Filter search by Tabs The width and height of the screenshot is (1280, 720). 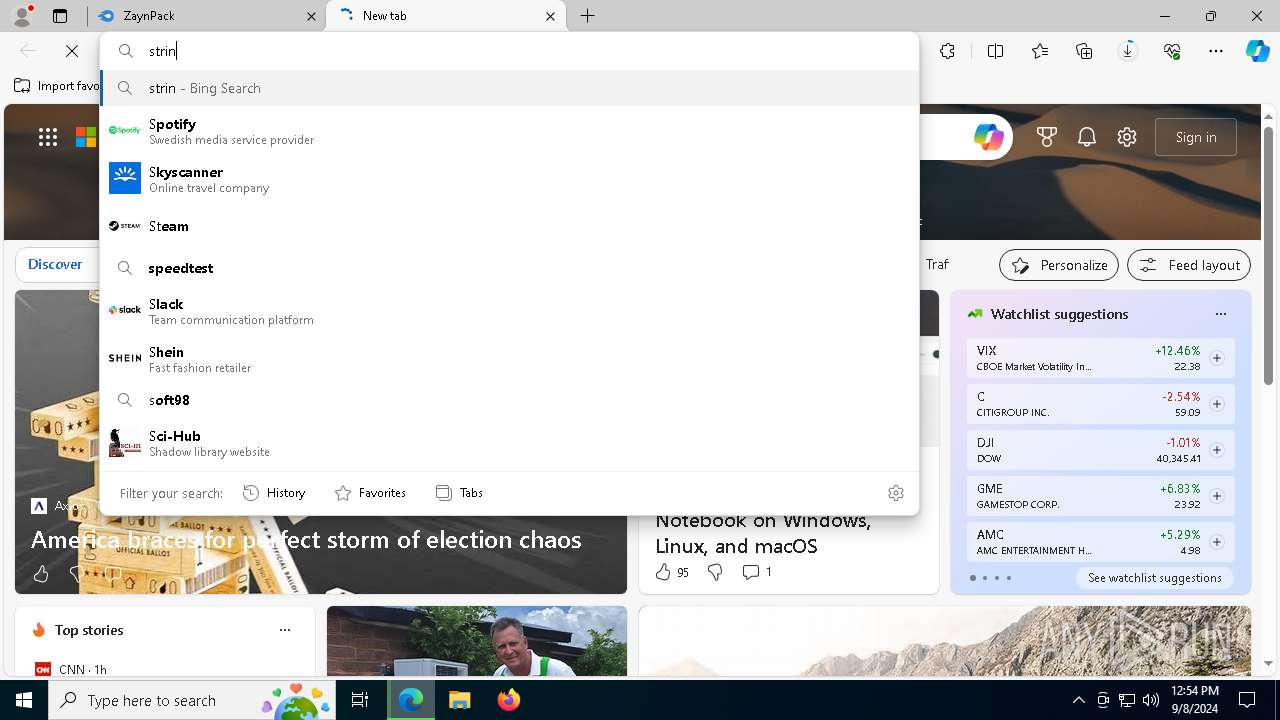tap(460, 493)
